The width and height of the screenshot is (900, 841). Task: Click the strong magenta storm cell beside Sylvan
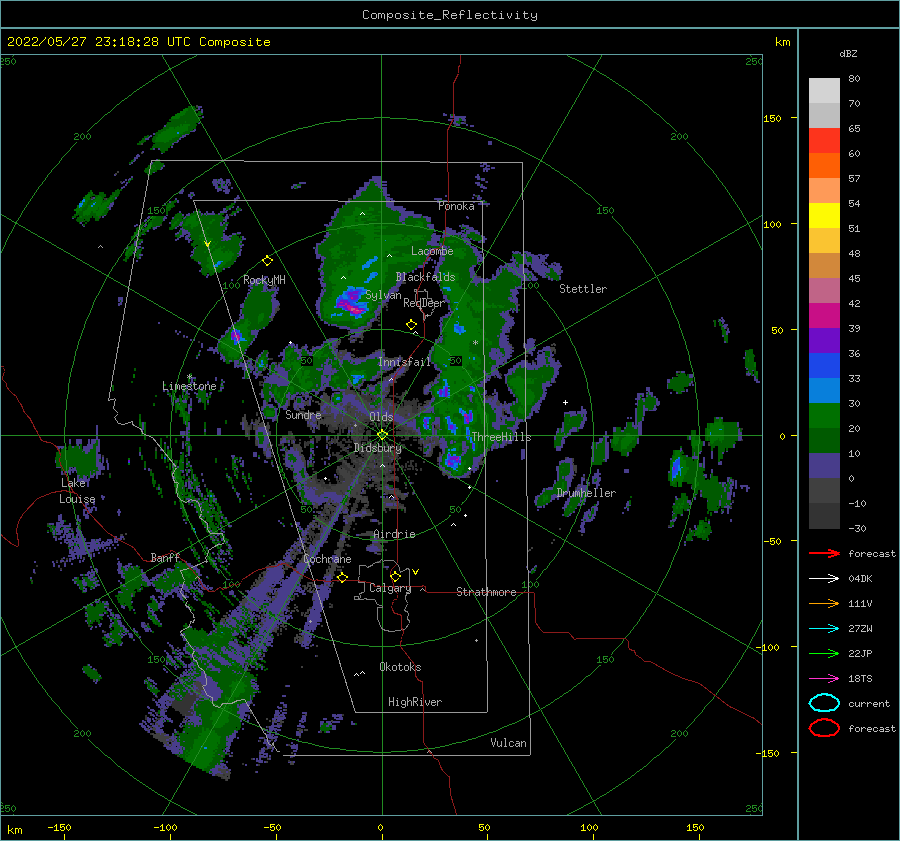[x=351, y=303]
